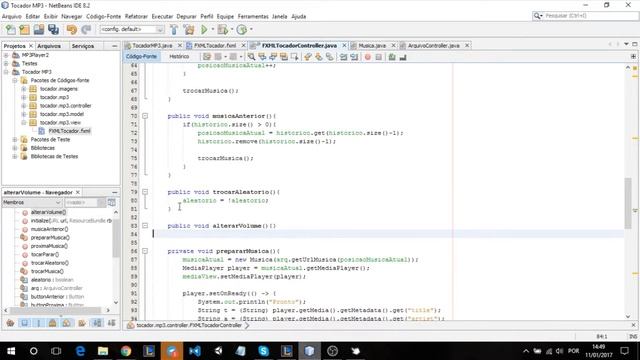Click the Save All toolbar icon
This screenshot has width=640, height=360.
(x=53, y=29)
